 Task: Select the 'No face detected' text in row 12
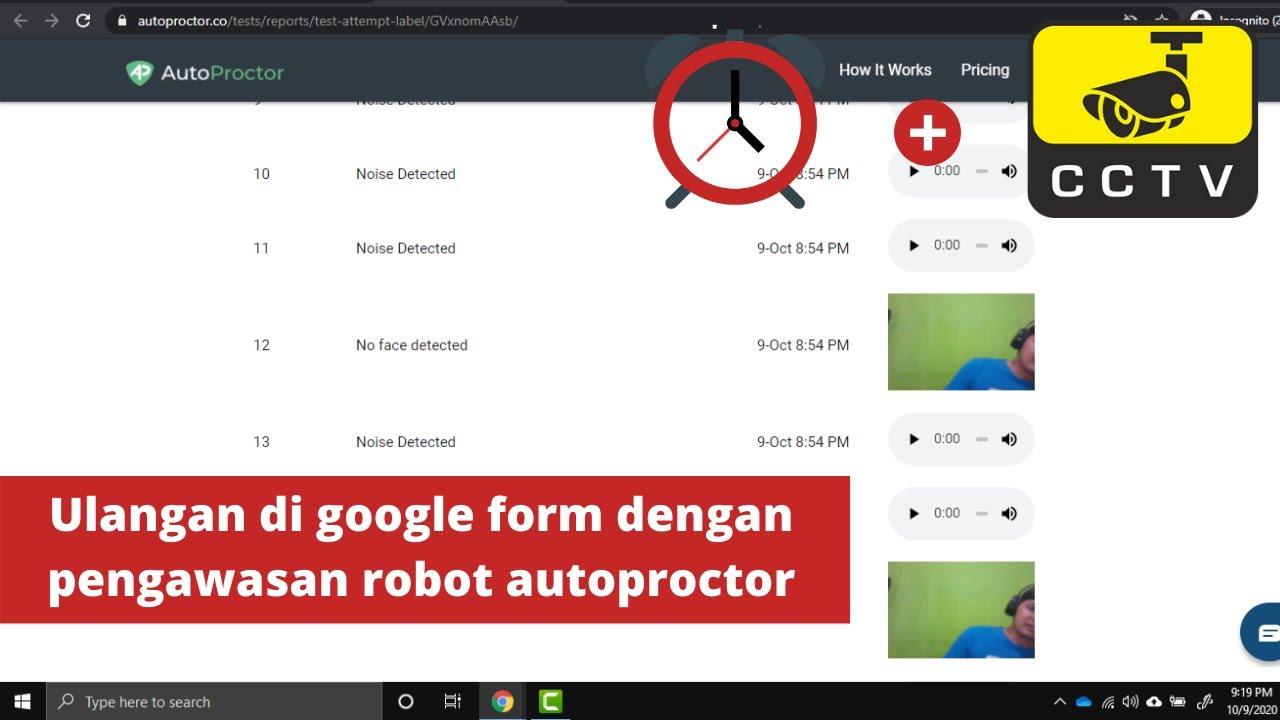[412, 345]
